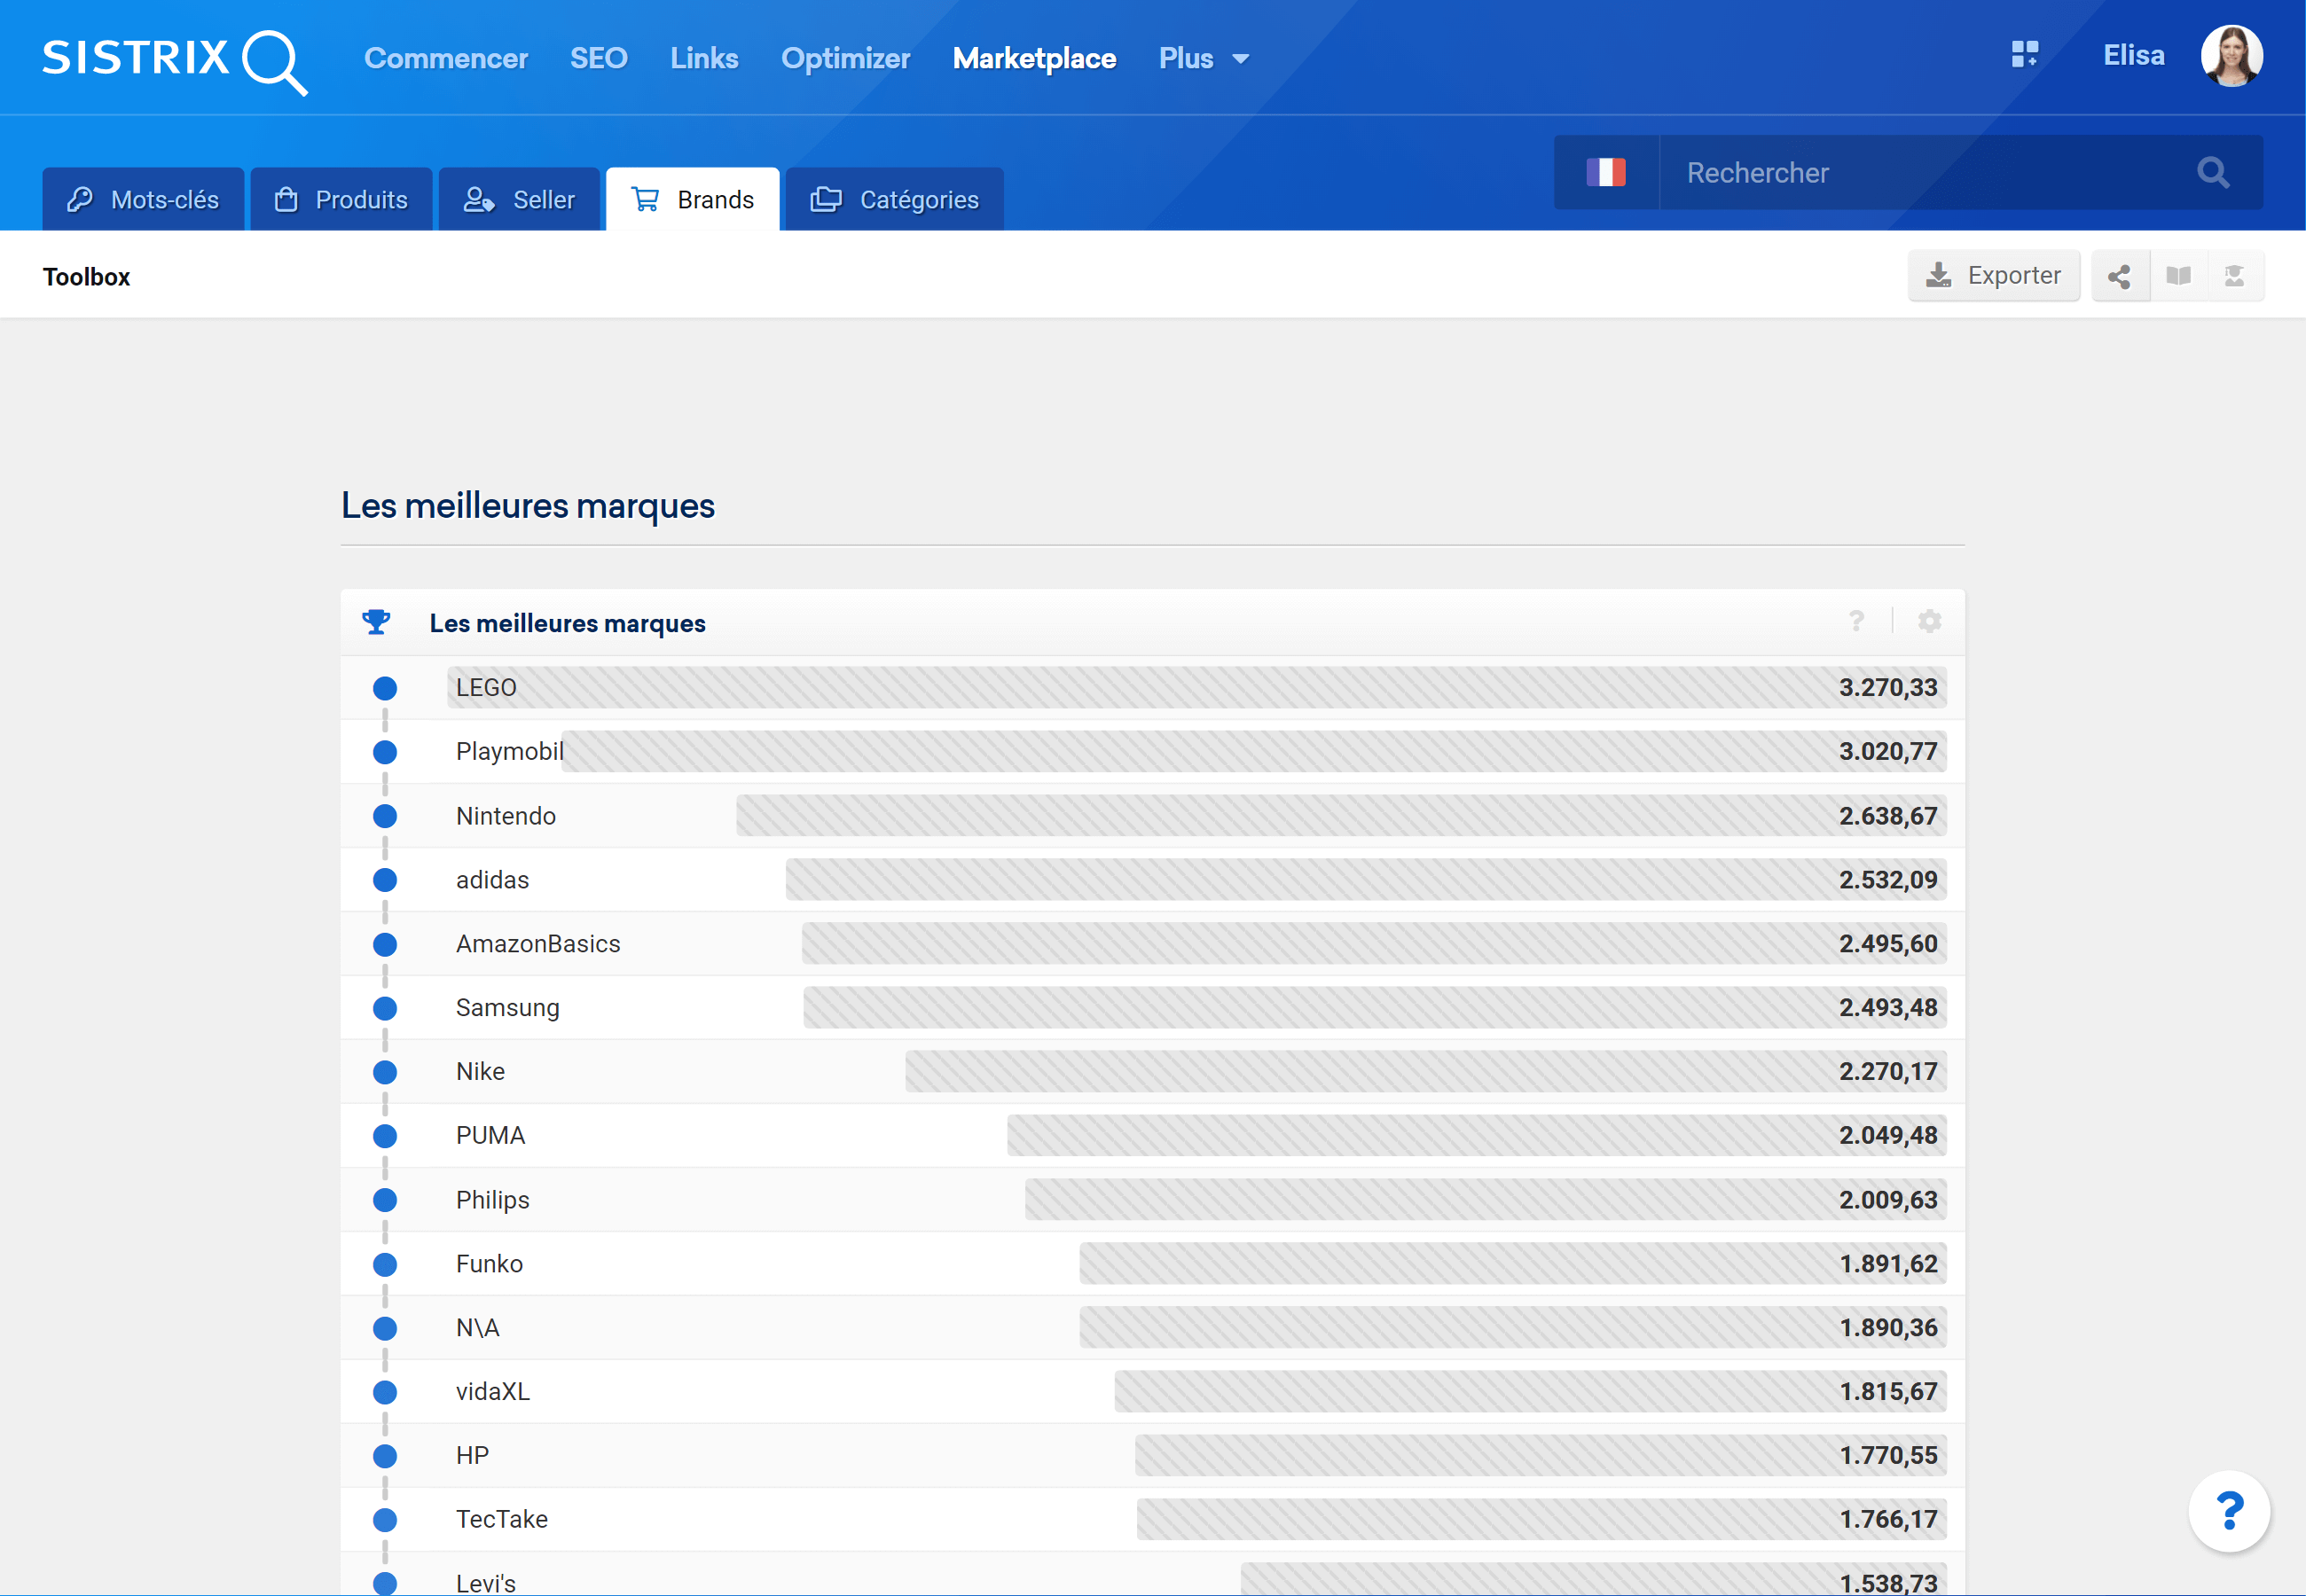This screenshot has height=1596, width=2306.
Task: Click the search magnifier icon
Action: coord(2213,173)
